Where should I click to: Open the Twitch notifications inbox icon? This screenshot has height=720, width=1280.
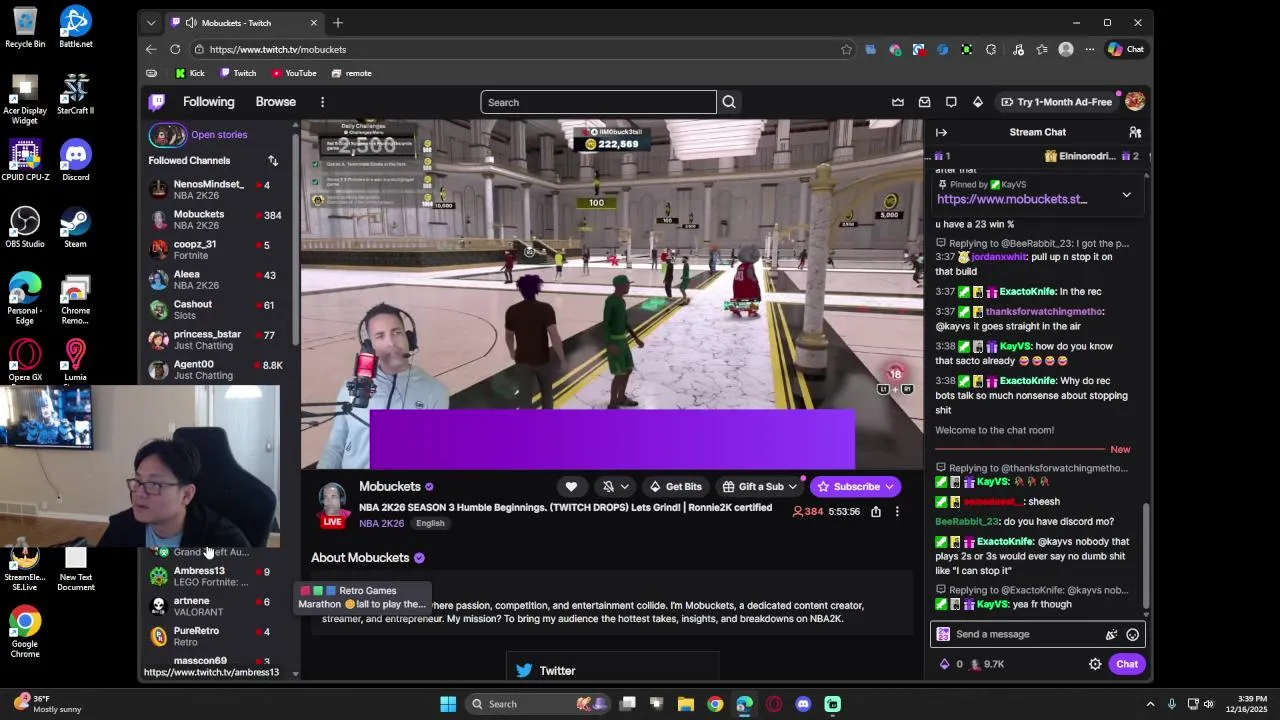click(924, 102)
